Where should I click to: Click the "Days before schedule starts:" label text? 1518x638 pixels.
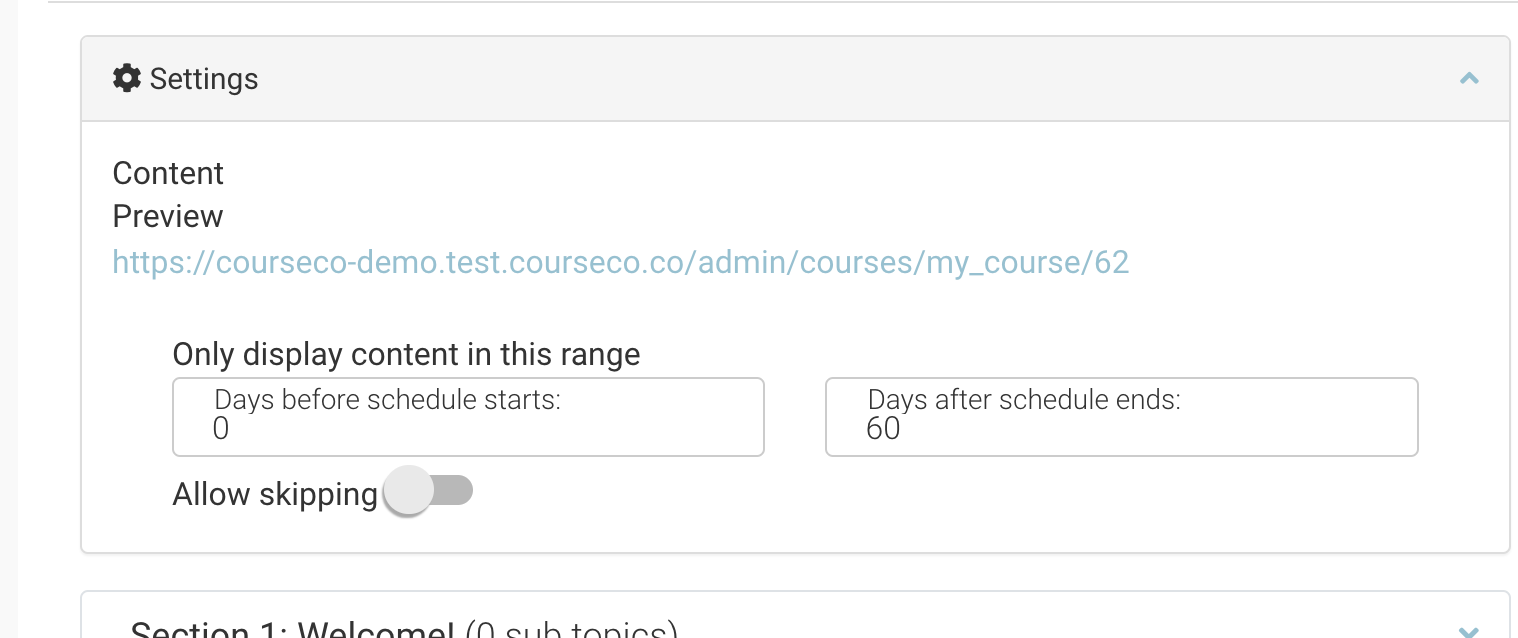387,400
